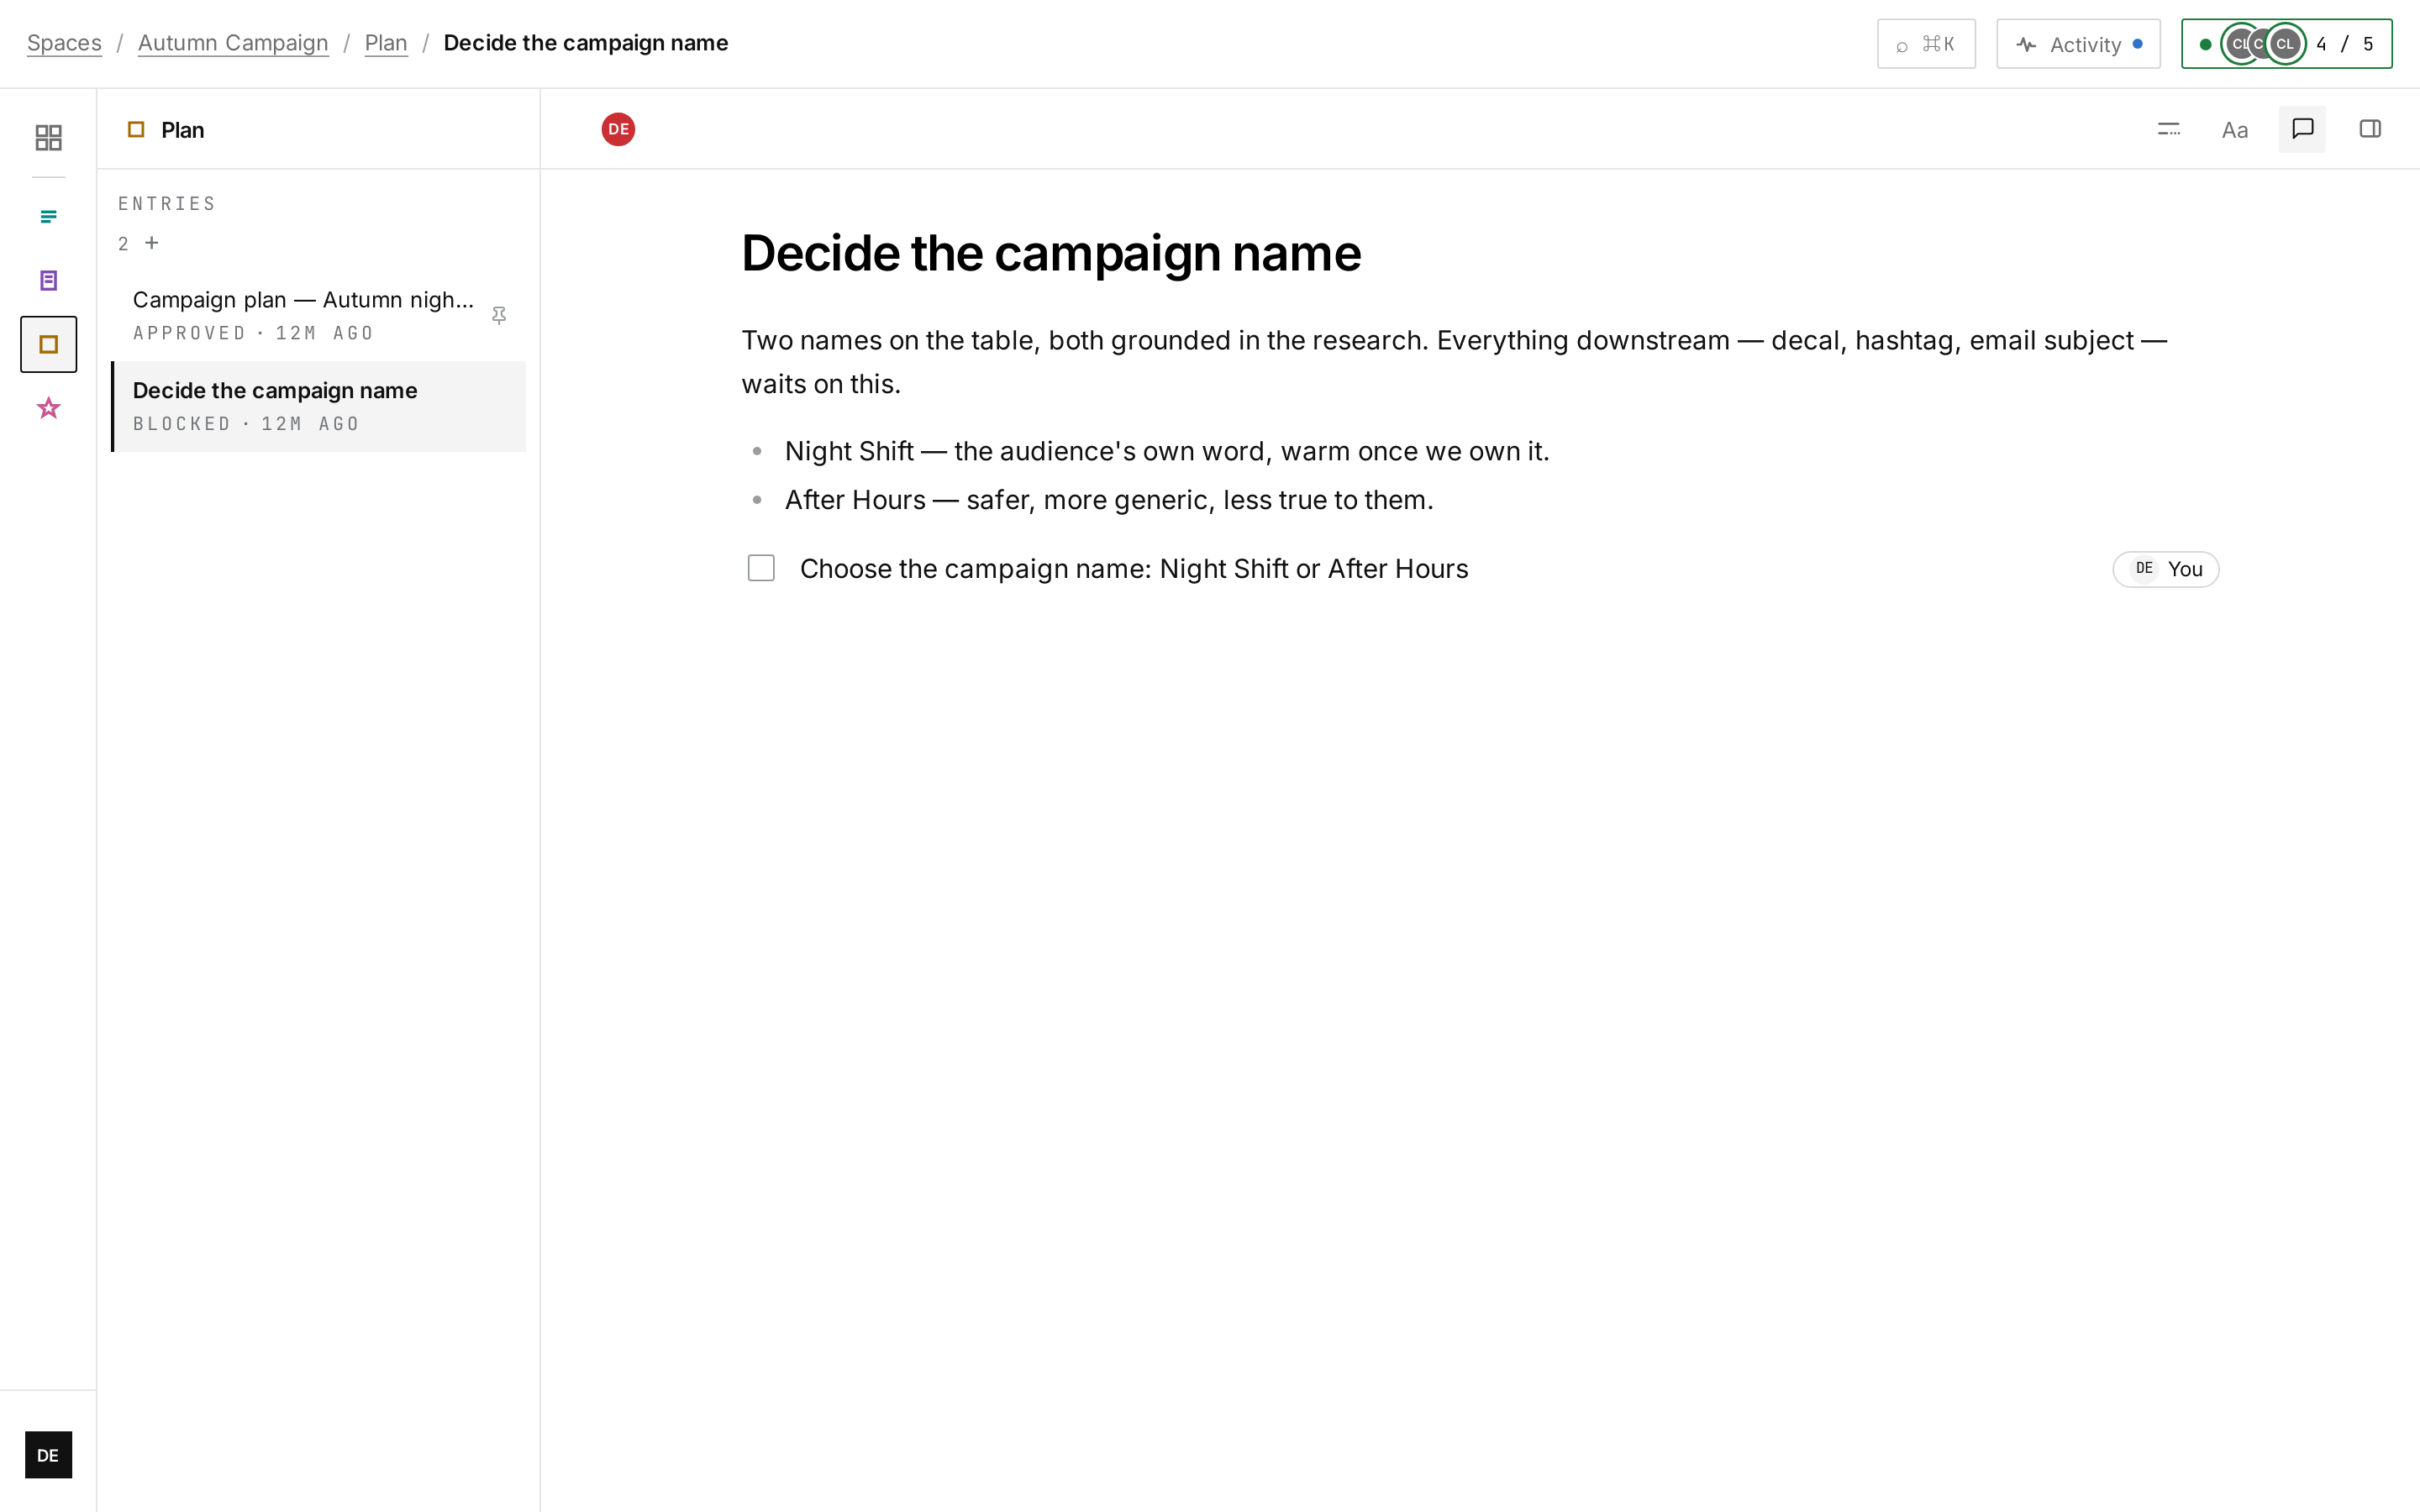Open the outline lines icon in toolbar
This screenshot has width=2420, height=1512.
(2168, 129)
